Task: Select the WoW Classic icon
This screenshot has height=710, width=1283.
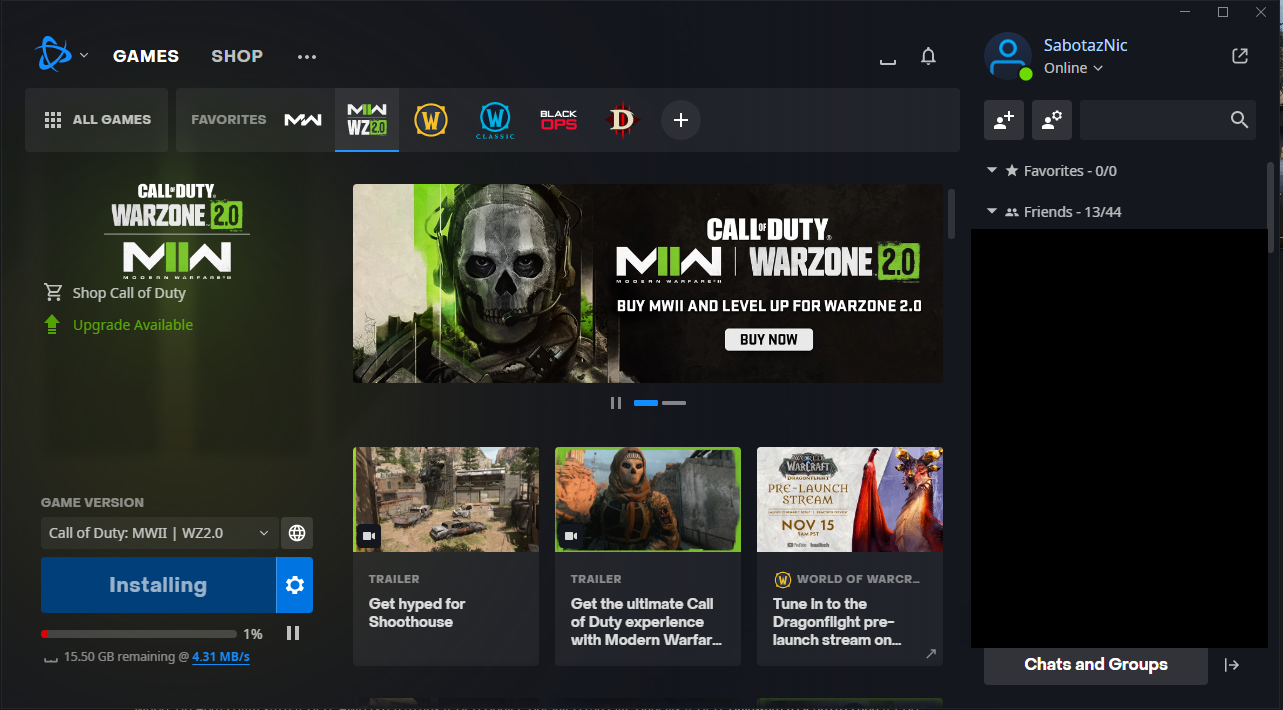Action: point(495,120)
